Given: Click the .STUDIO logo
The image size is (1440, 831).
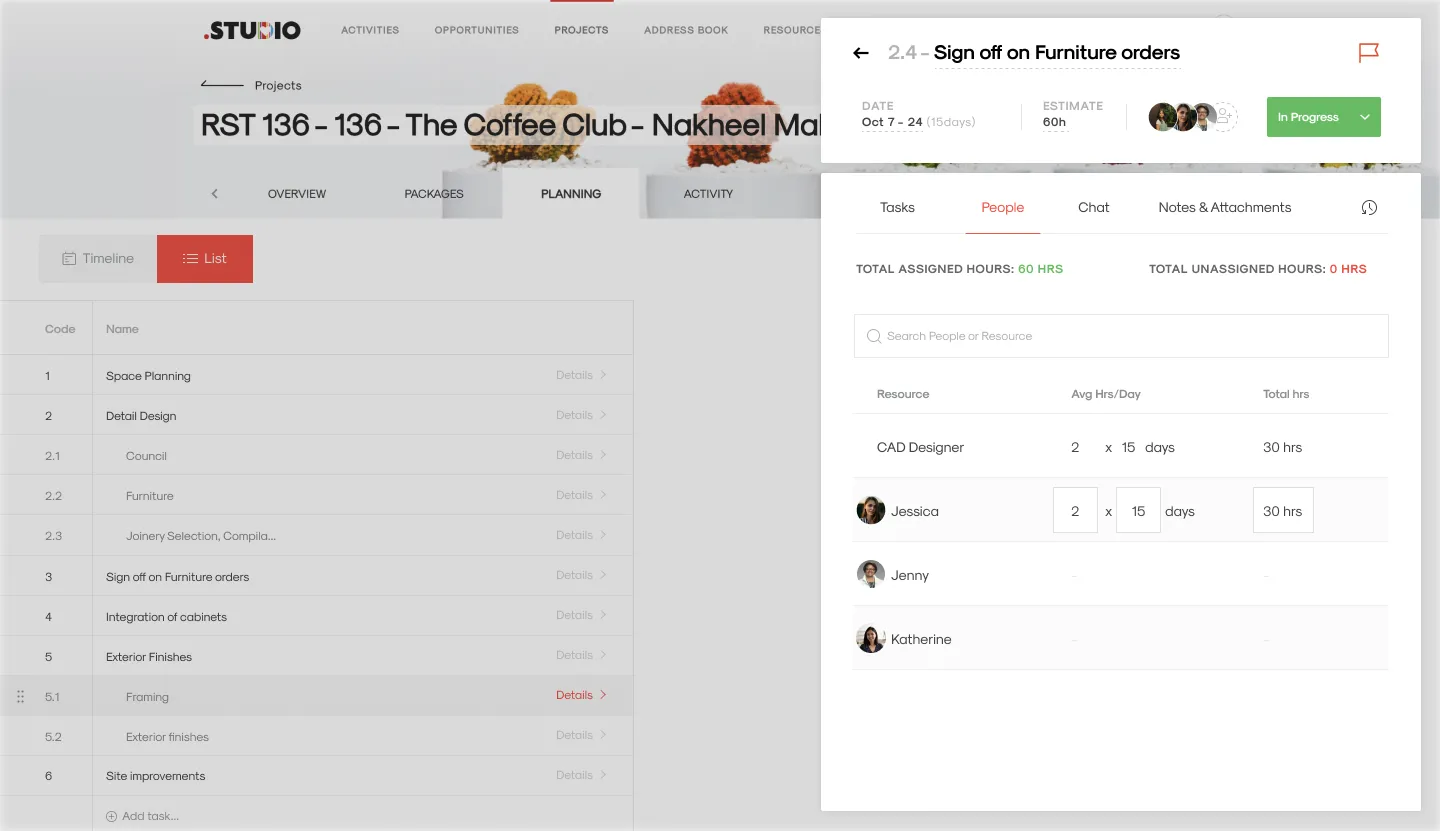Looking at the screenshot, I should pos(252,30).
